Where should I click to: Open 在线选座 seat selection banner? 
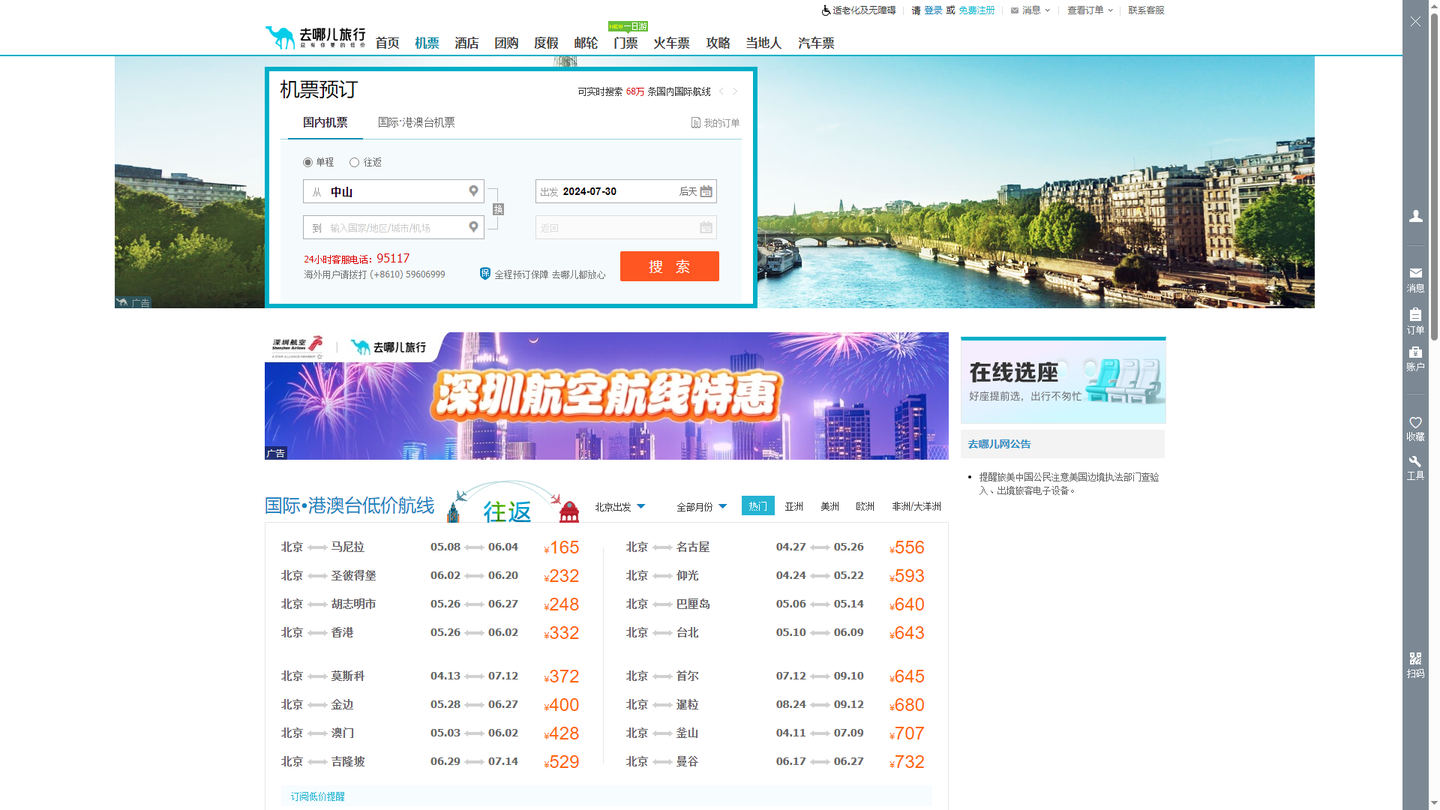tap(1063, 381)
